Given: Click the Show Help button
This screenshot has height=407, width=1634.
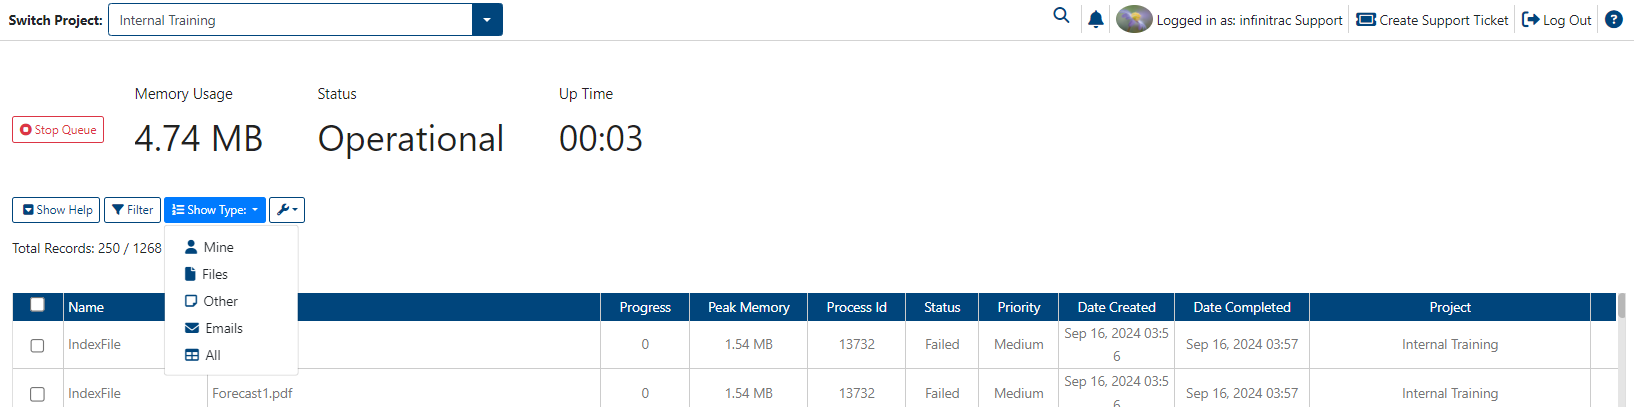Looking at the screenshot, I should pyautogui.click(x=56, y=210).
